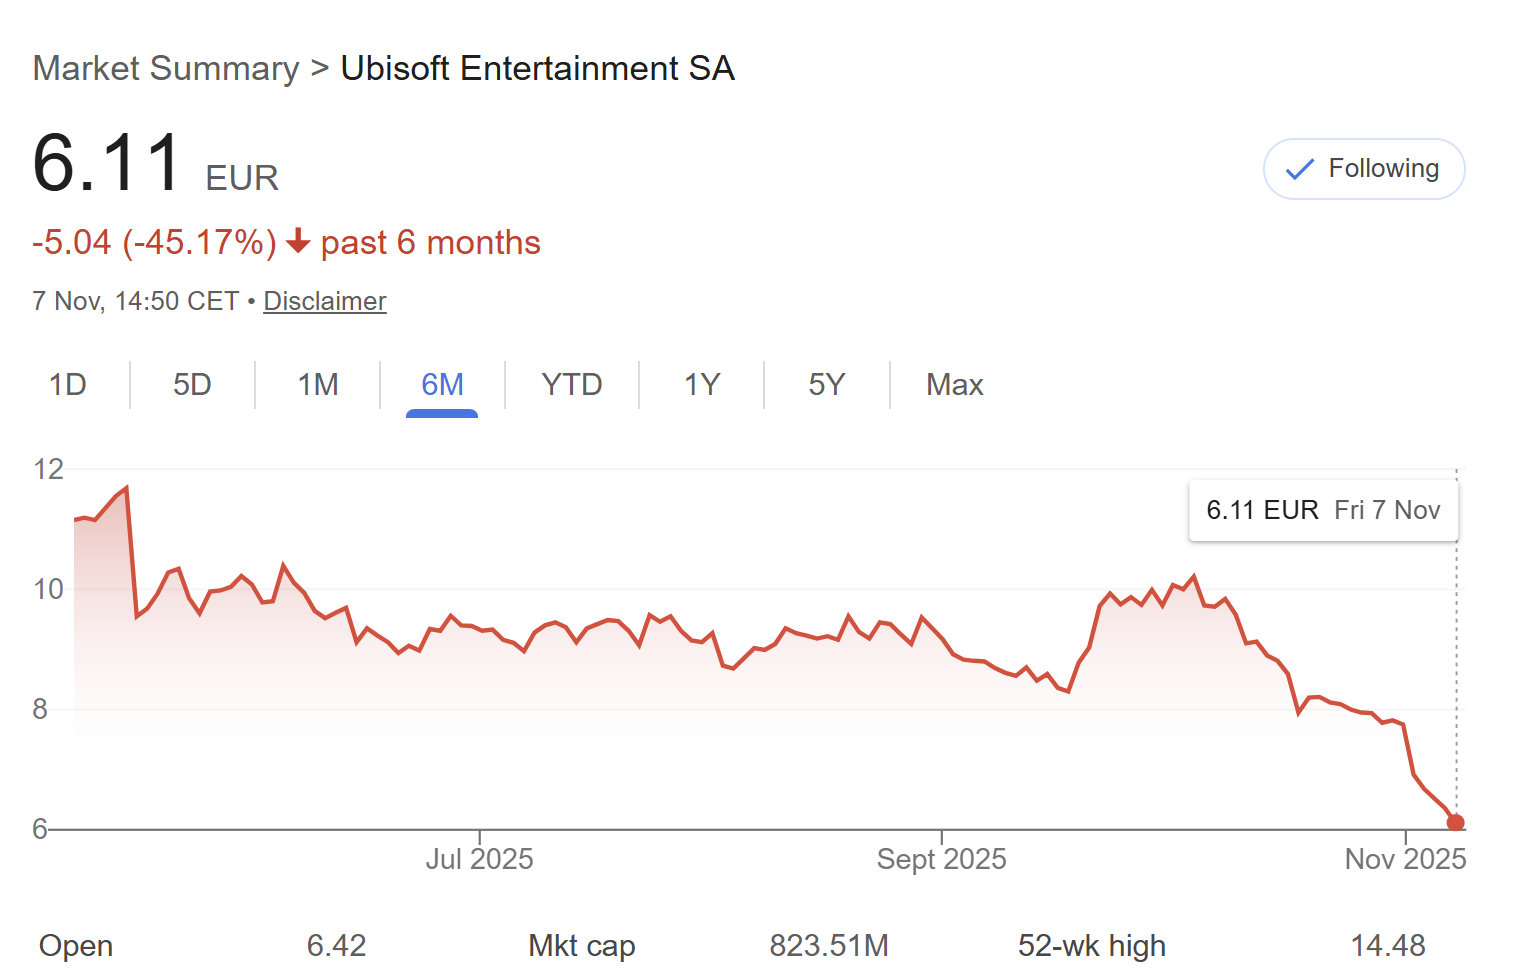
Task: Select the 1D time range tab
Action: pyautogui.click(x=68, y=385)
